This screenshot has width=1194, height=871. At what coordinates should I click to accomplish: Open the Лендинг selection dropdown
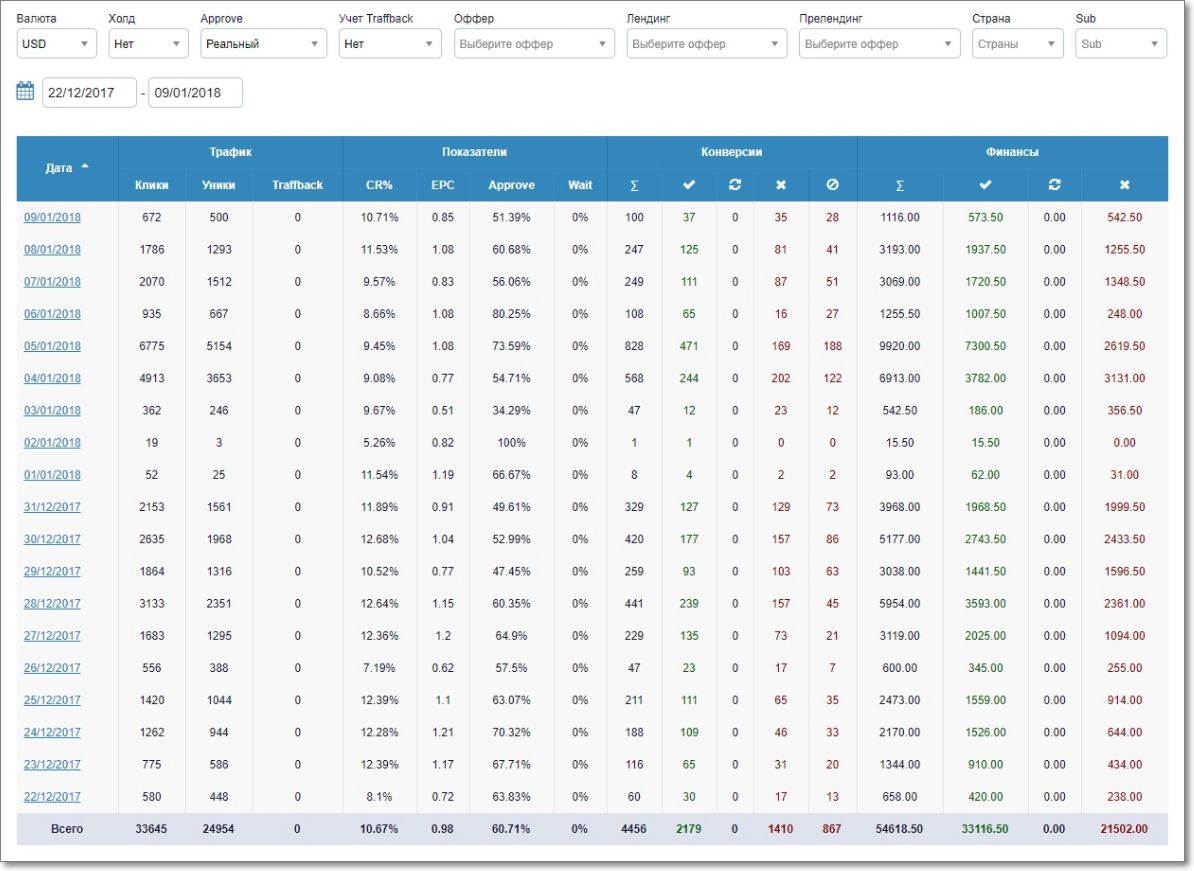click(x=707, y=43)
